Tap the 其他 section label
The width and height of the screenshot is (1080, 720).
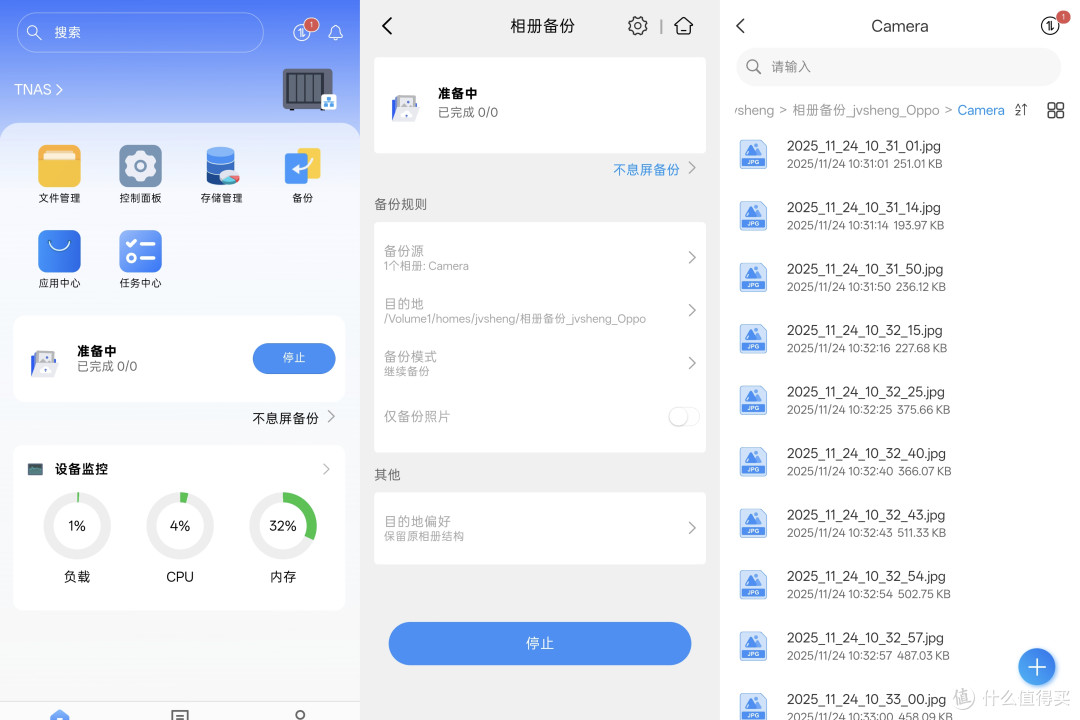click(387, 475)
